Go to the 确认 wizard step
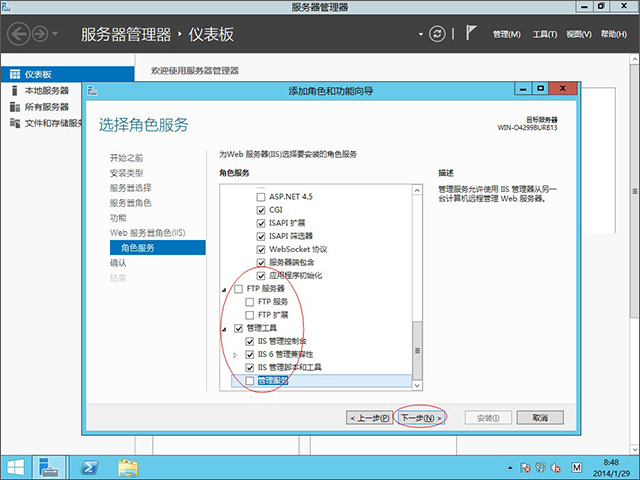This screenshot has height=480, width=640. [118, 263]
